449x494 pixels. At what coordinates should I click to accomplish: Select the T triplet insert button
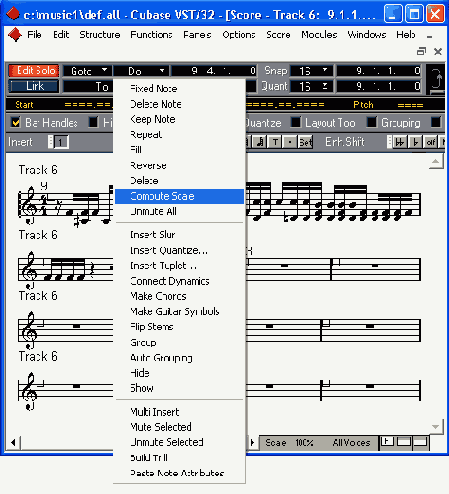(x=275, y=142)
